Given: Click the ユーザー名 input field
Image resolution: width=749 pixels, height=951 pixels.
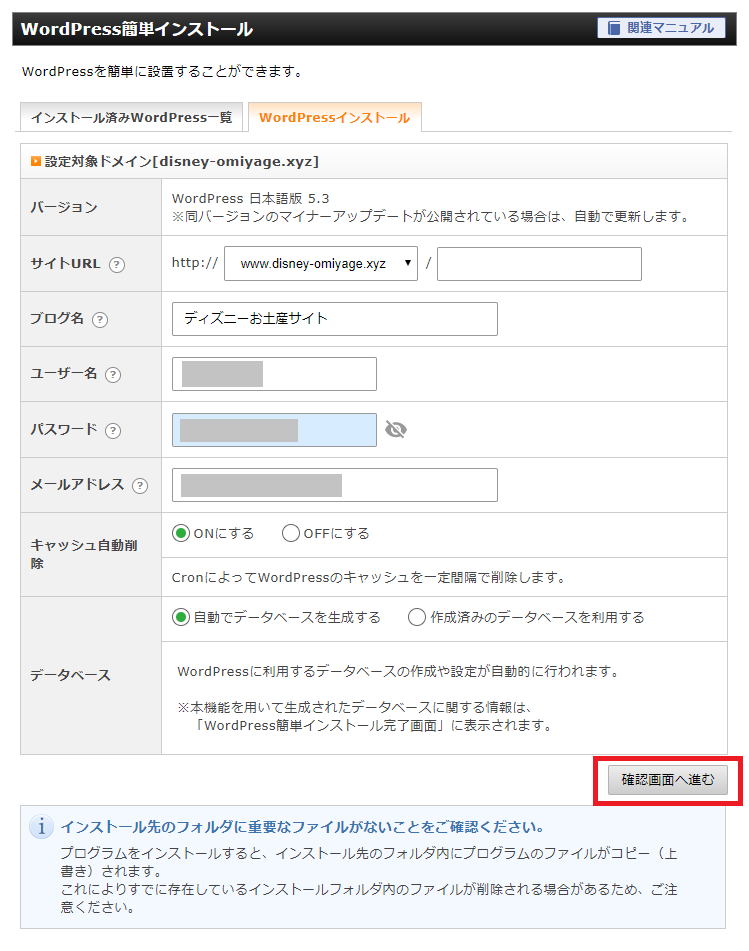Looking at the screenshot, I should pos(274,374).
